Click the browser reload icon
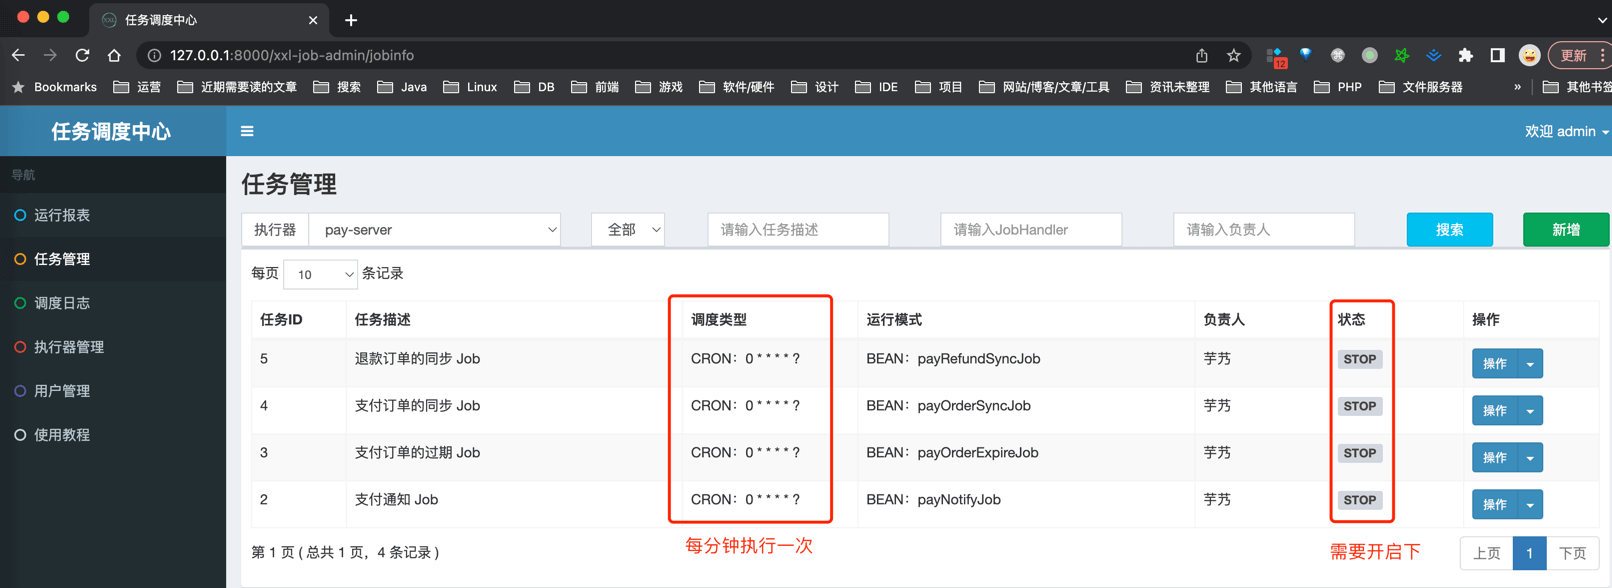Viewport: 1612px width, 588px height. click(x=82, y=55)
